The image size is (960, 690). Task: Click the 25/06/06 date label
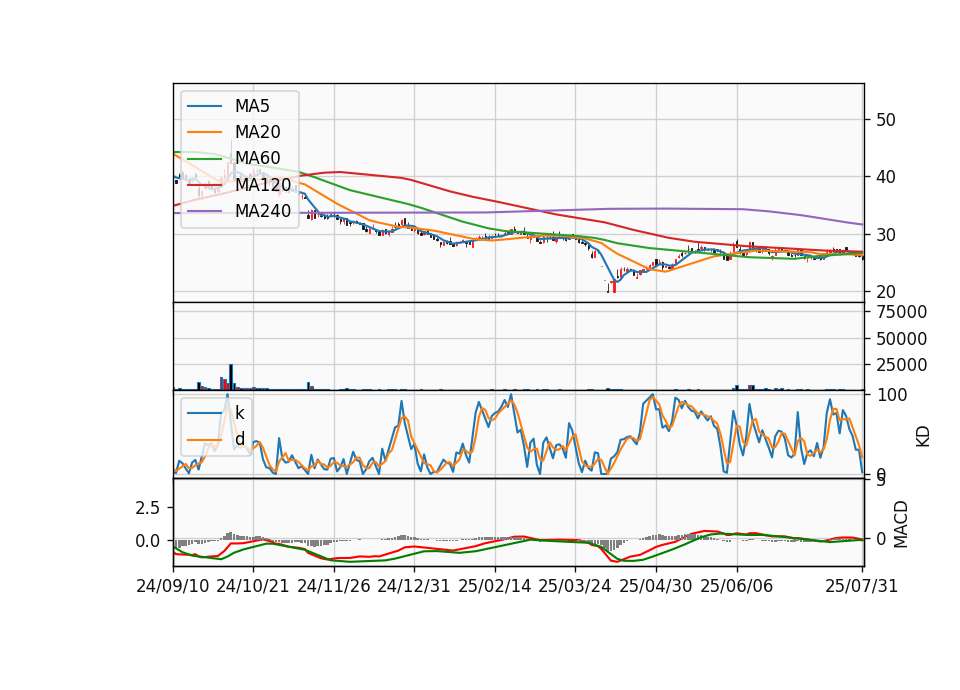[737, 586]
